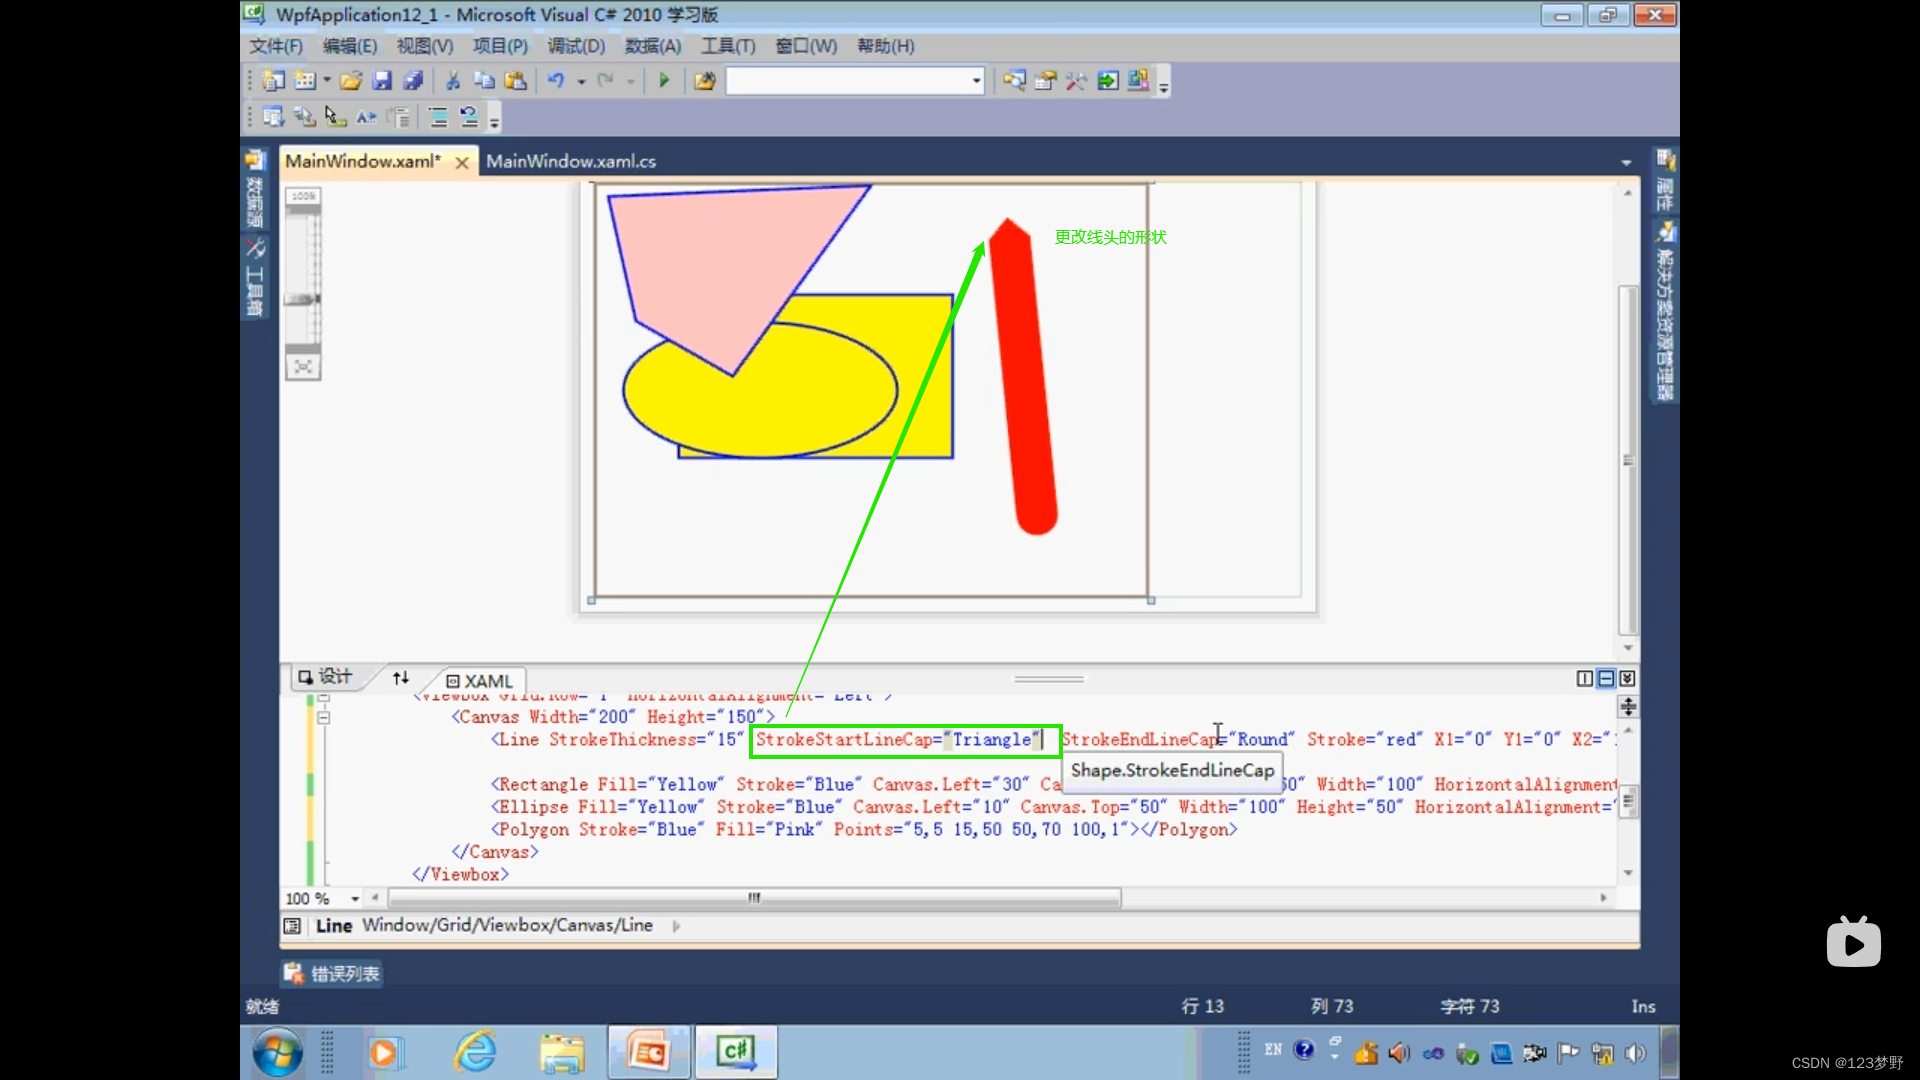The width and height of the screenshot is (1920, 1080).
Task: Open the PowerPoint taskbar button
Action: pyautogui.click(x=648, y=1052)
